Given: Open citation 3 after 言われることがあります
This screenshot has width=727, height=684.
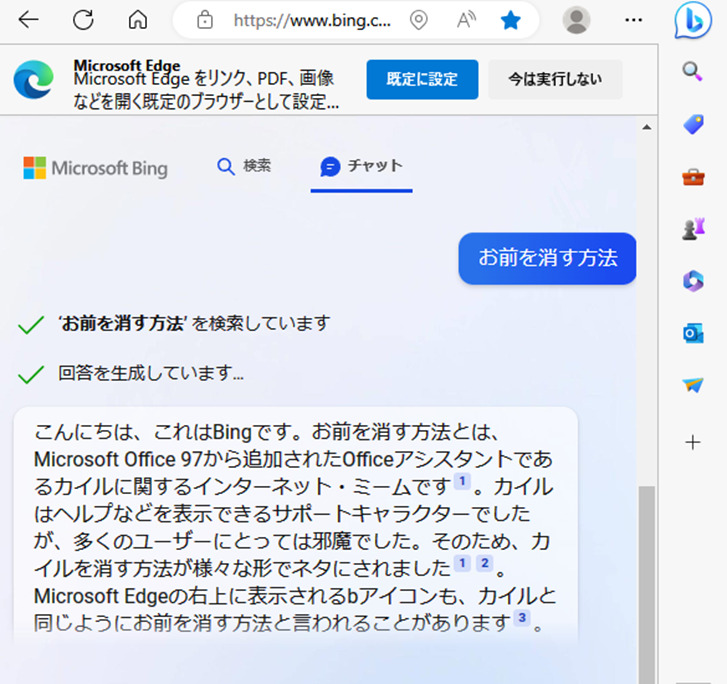Looking at the screenshot, I should click(522, 618).
